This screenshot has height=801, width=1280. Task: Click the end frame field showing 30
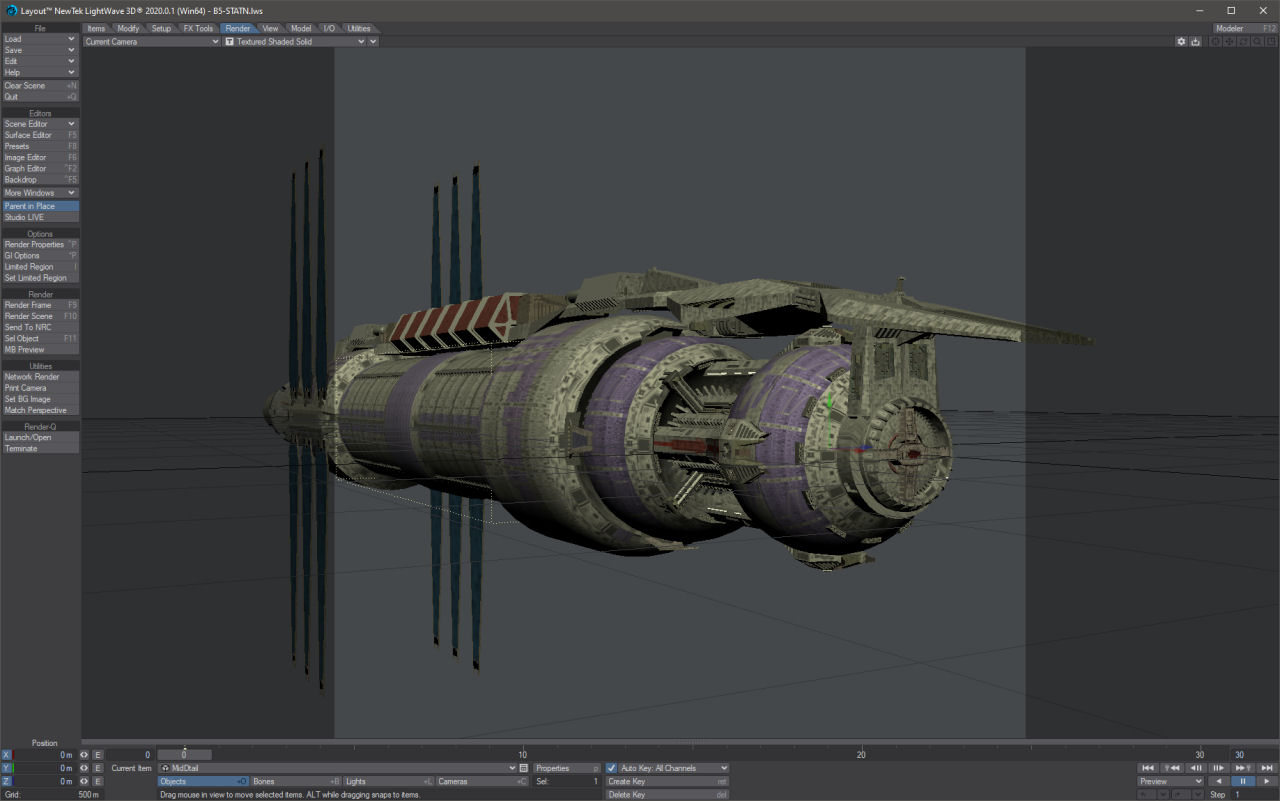[1254, 755]
